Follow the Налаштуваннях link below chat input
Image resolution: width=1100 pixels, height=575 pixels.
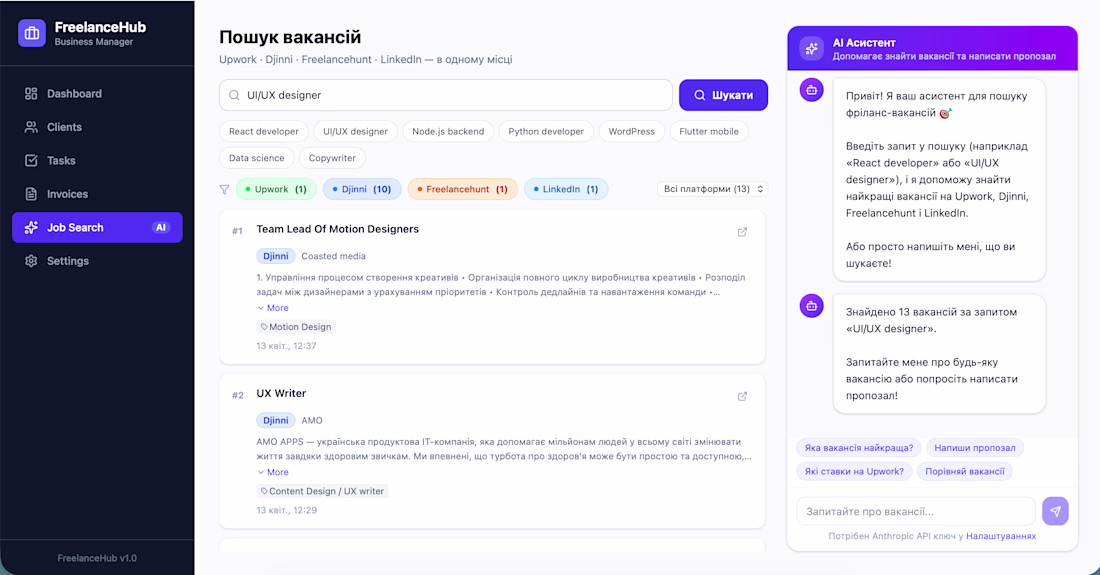[1001, 536]
